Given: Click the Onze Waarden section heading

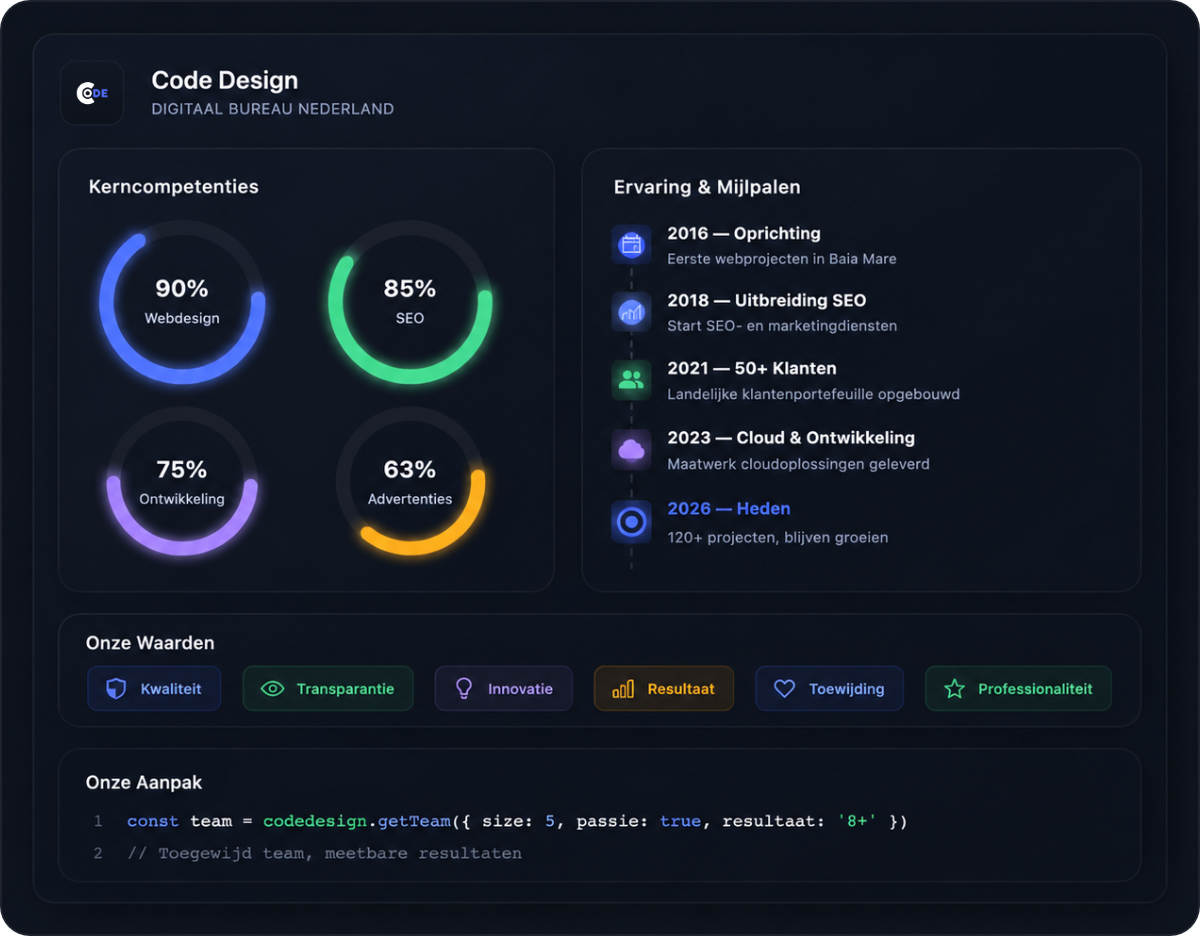Looking at the screenshot, I should coord(150,643).
